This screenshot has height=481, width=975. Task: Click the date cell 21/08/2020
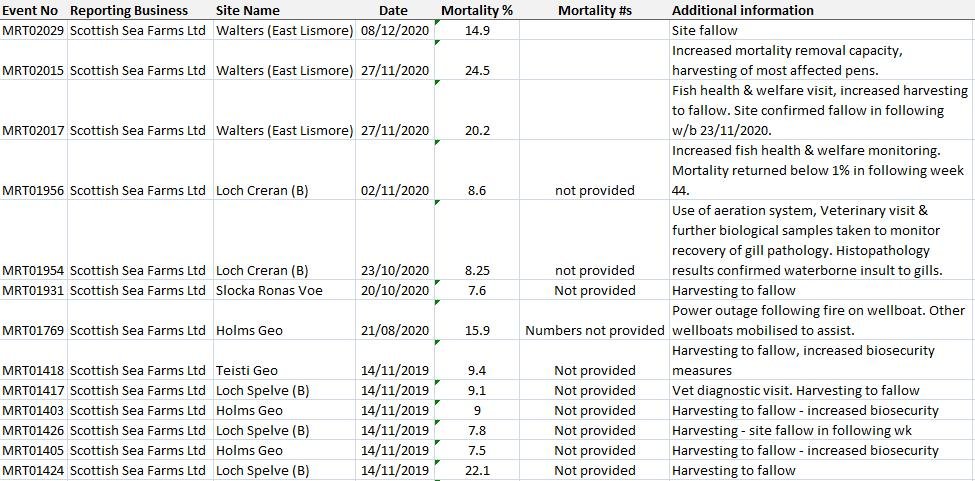[x=395, y=330]
